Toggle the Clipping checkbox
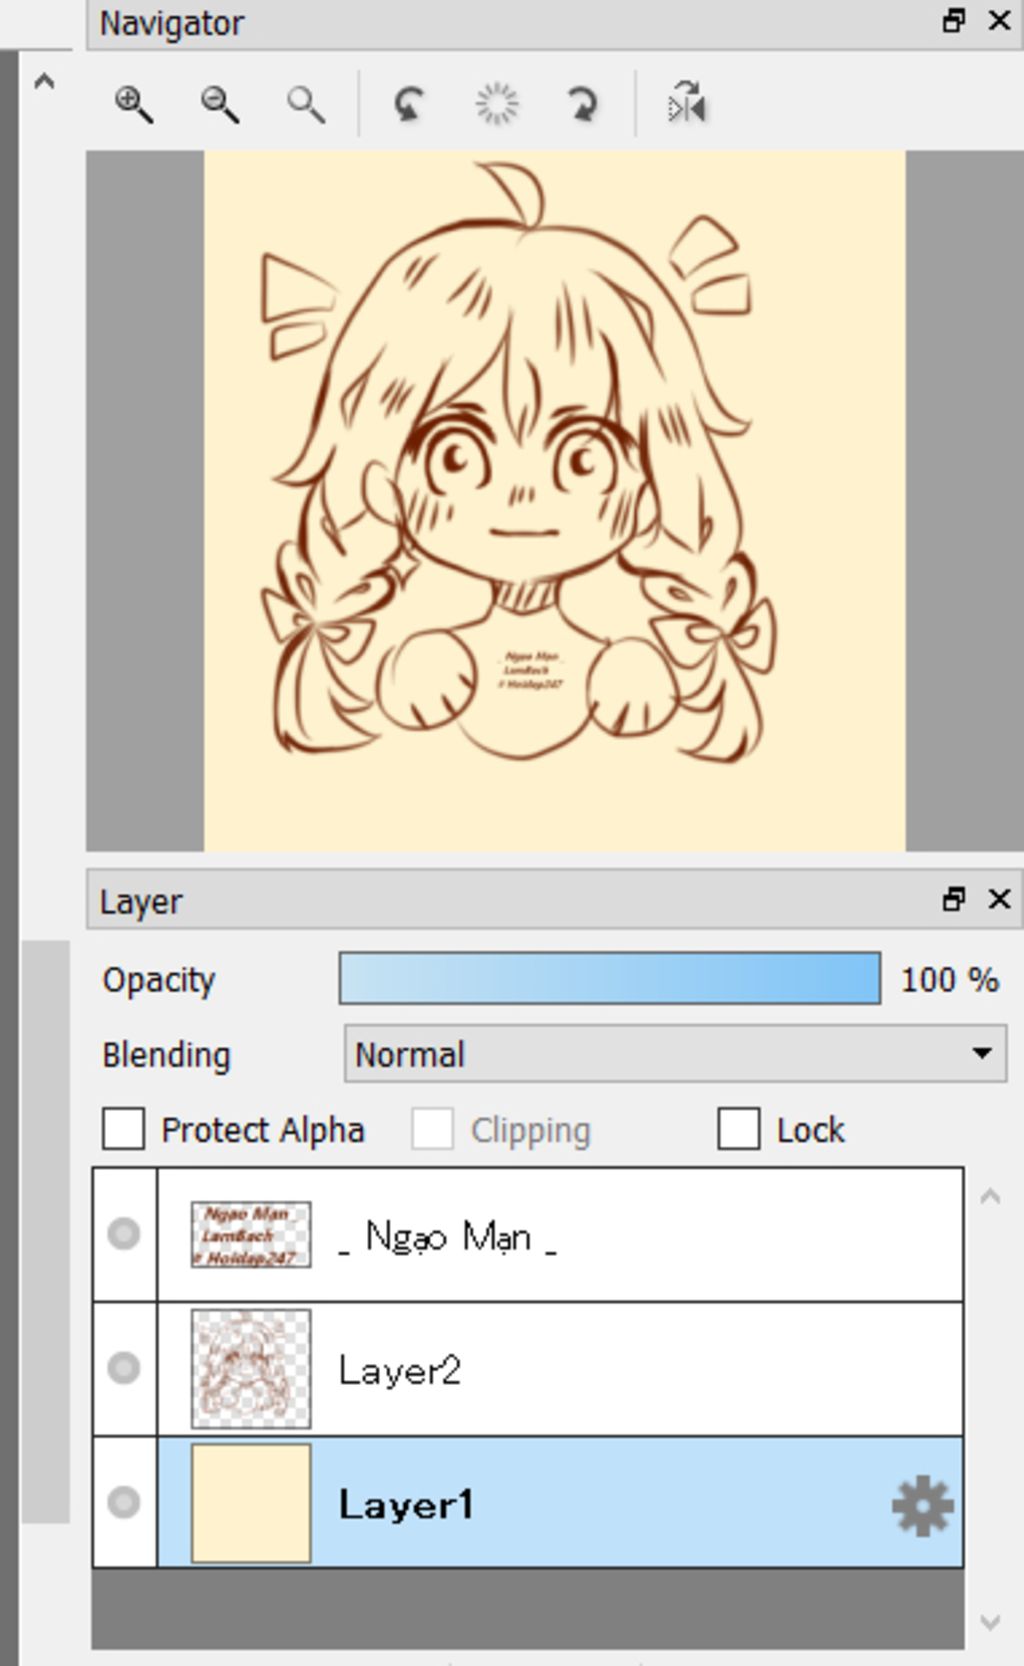Image resolution: width=1024 pixels, height=1666 pixels. pos(432,1129)
